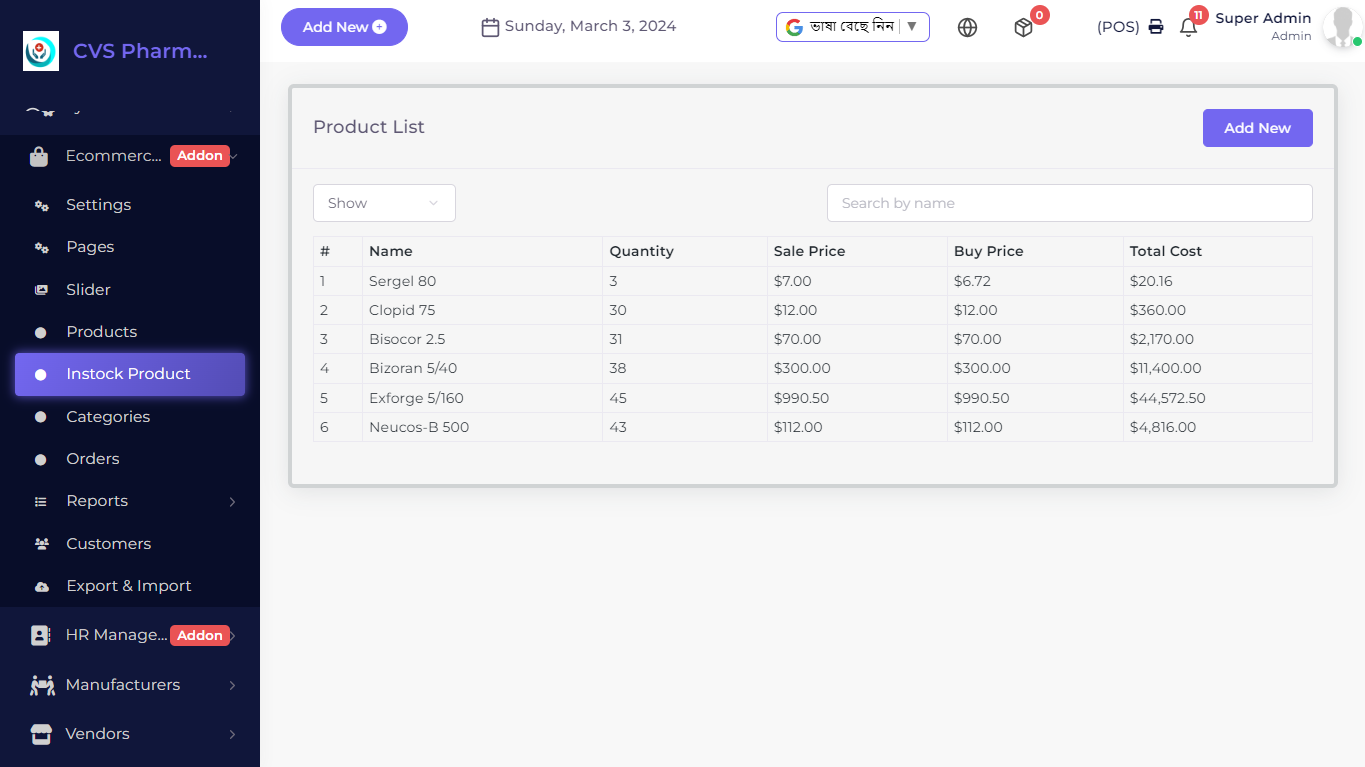
Task: Click the Ecommerce shopping bag icon
Action: click(x=40, y=157)
